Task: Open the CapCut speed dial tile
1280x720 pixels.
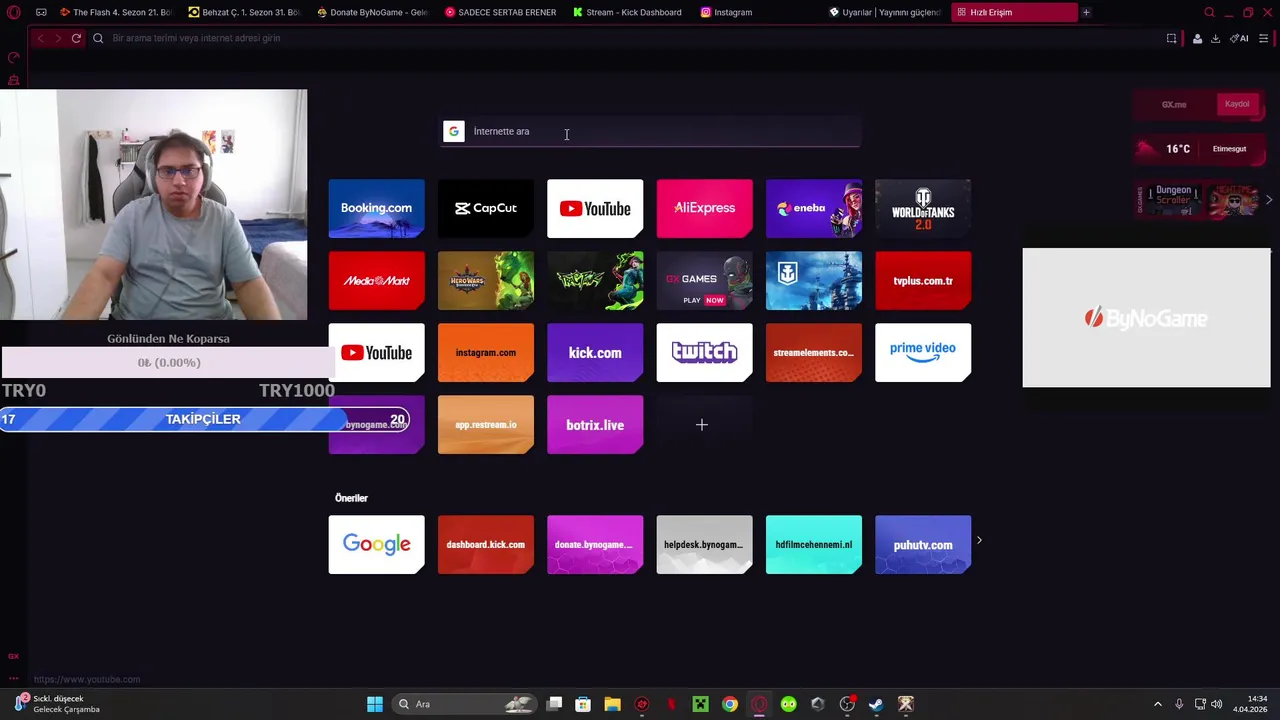Action: coord(485,208)
